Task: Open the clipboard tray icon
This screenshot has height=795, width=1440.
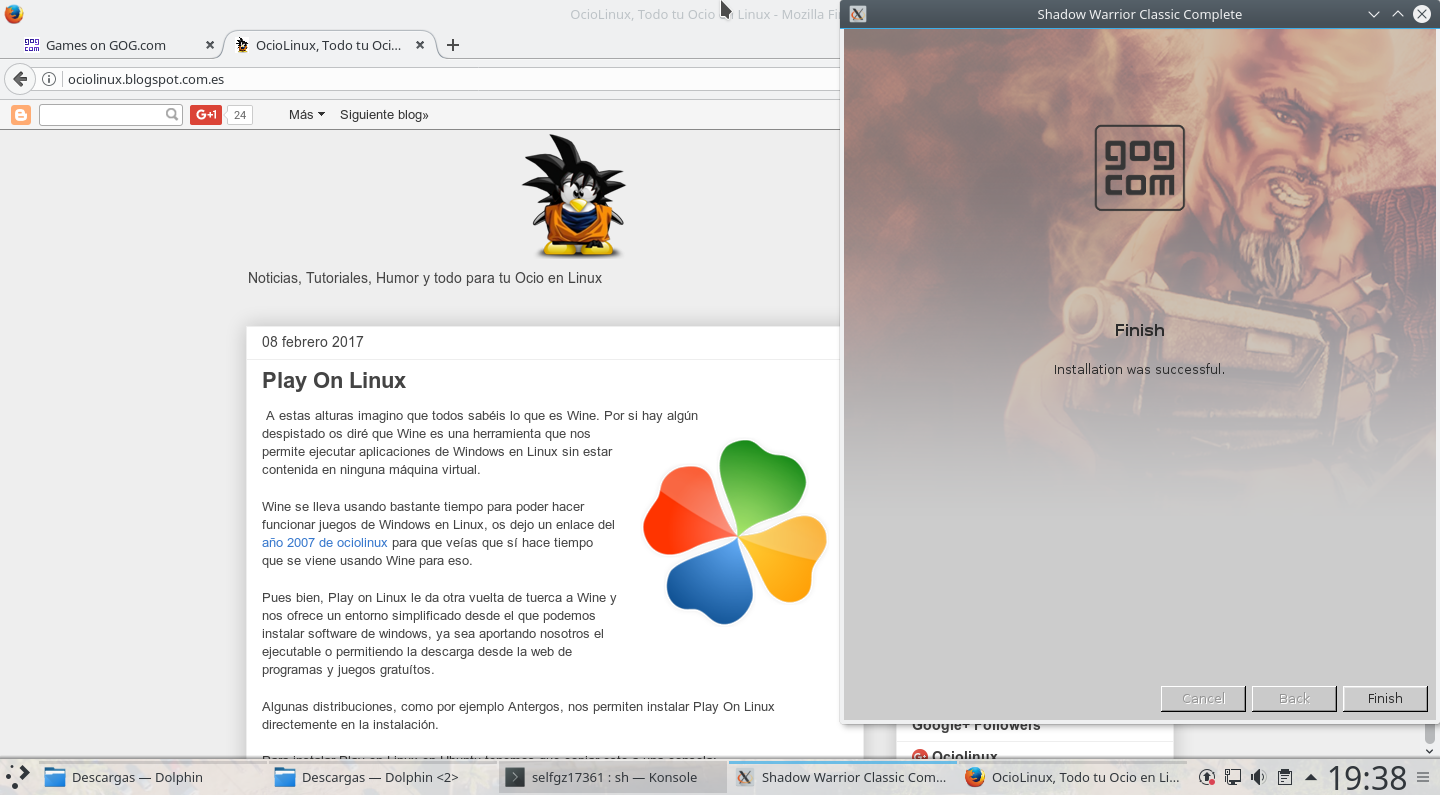Action: pos(1285,777)
